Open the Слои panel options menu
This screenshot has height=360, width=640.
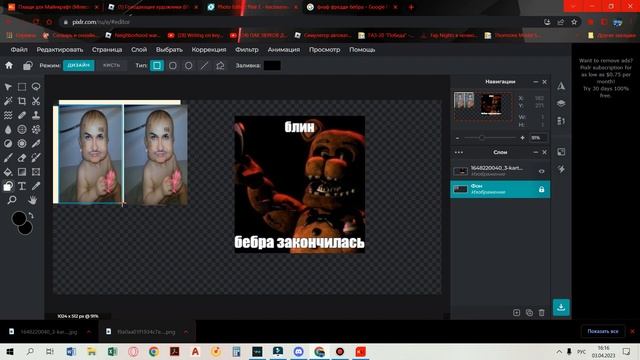pyautogui.click(x=459, y=152)
